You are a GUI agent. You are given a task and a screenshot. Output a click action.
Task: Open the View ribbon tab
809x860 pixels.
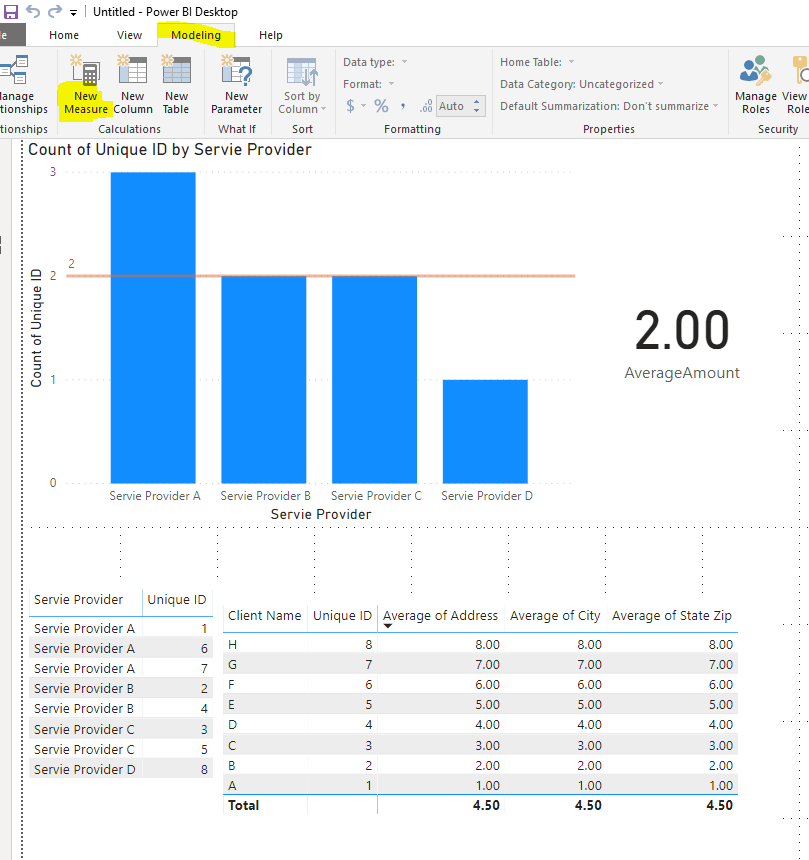(129, 35)
